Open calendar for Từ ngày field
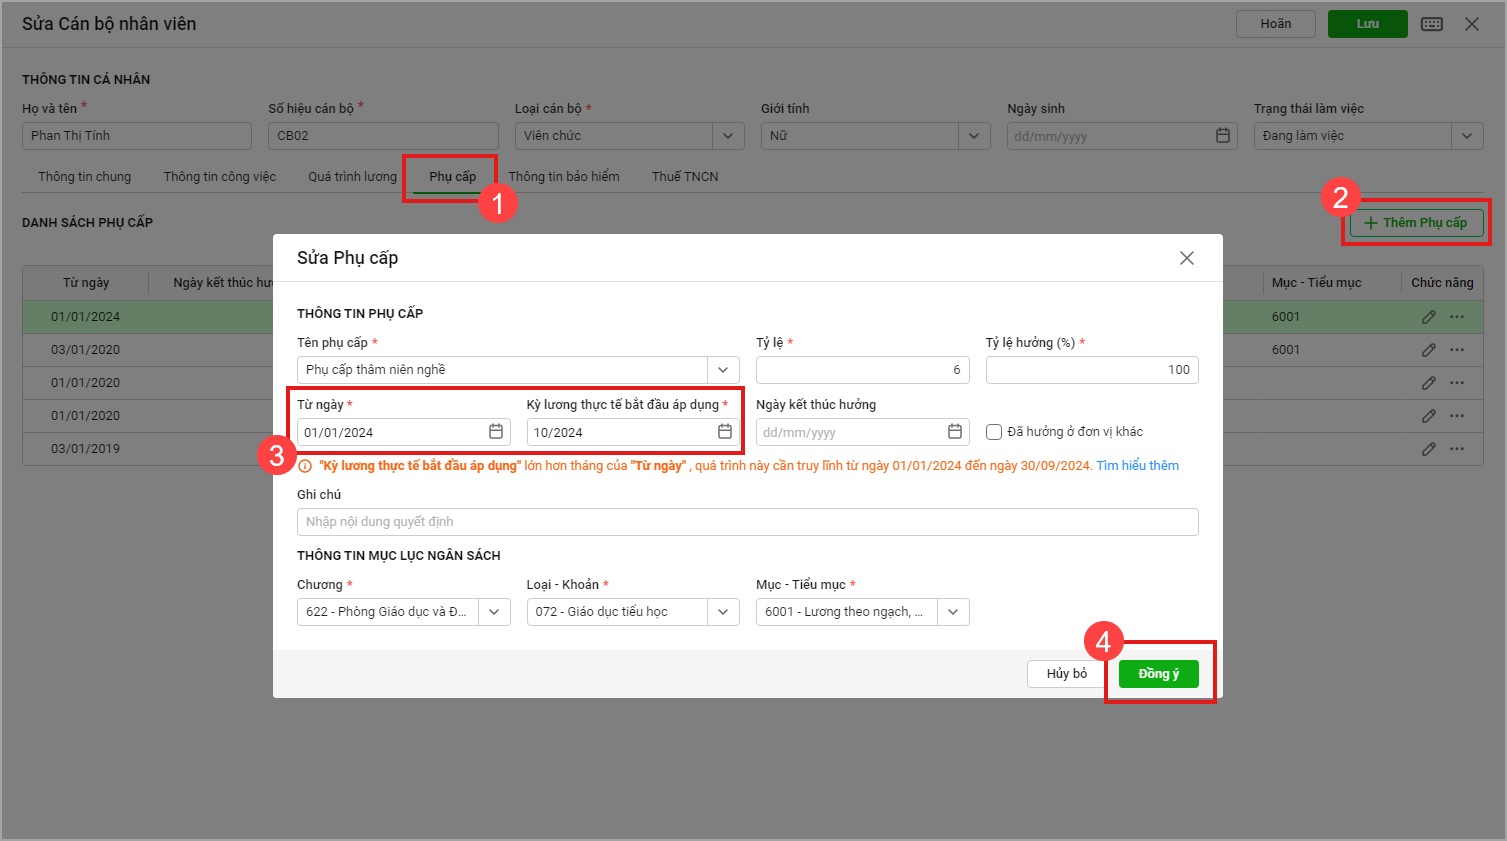Image resolution: width=1507 pixels, height=841 pixels. pyautogui.click(x=496, y=432)
